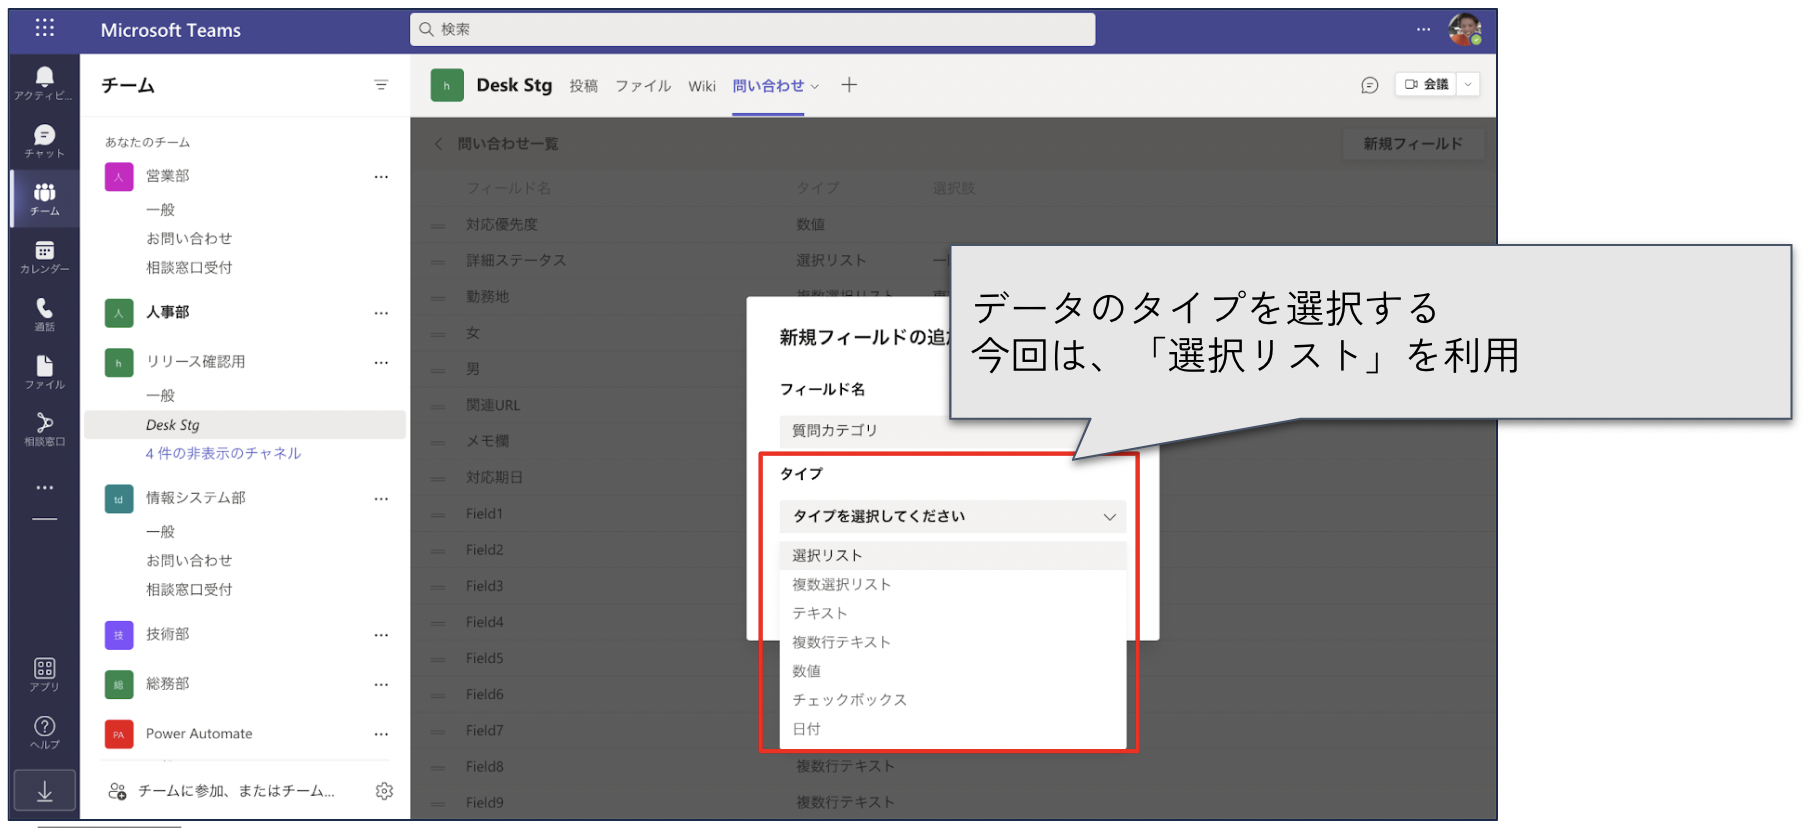
Task: Open more options for 技術部 team
Action: pos(381,635)
